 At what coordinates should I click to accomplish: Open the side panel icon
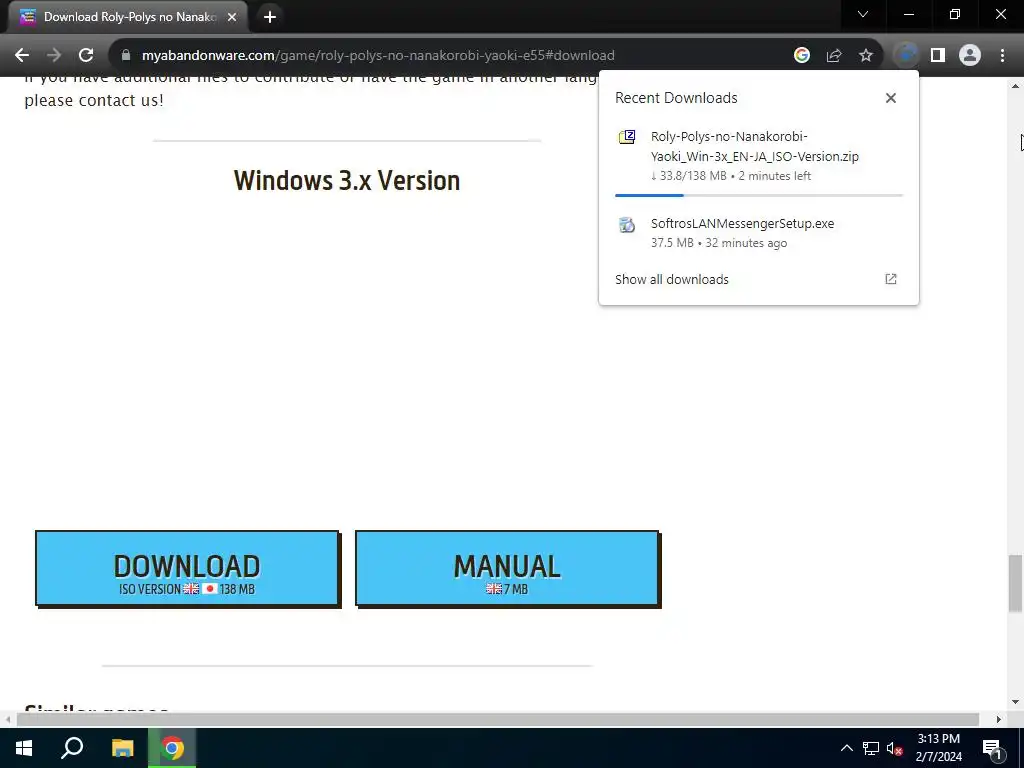coord(938,56)
